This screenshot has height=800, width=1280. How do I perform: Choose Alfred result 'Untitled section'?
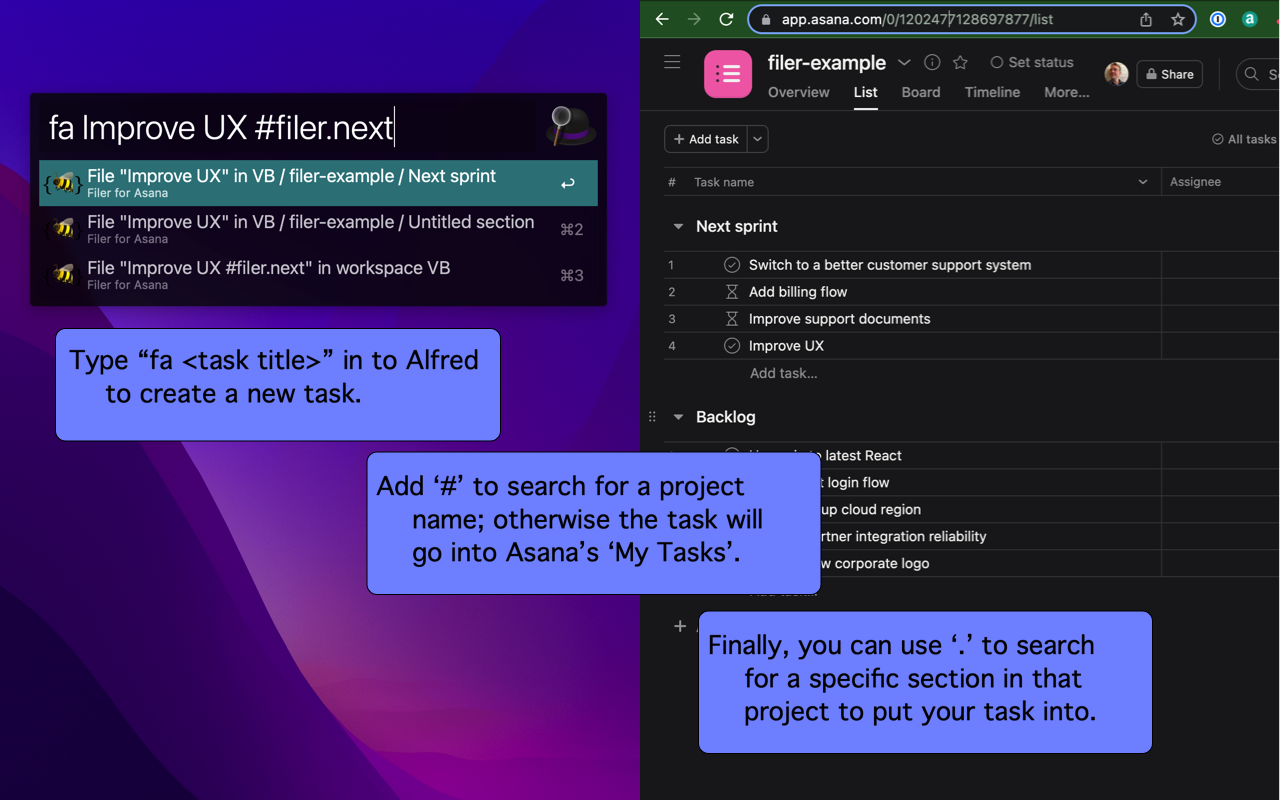(318, 229)
